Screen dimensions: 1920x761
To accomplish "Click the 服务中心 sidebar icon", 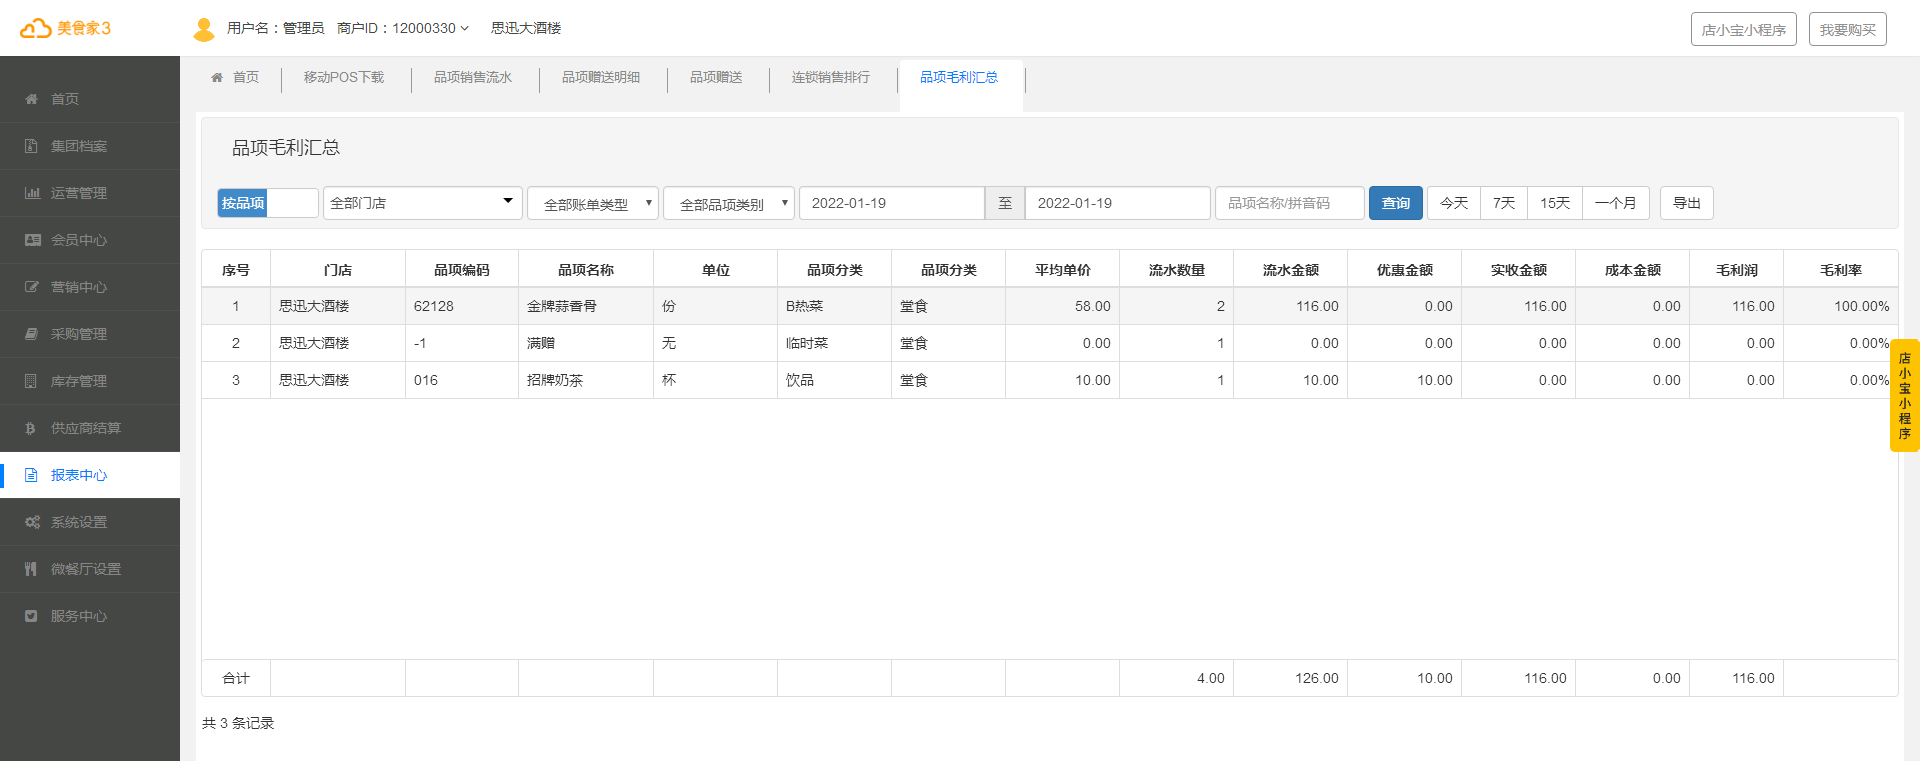I will [x=31, y=616].
